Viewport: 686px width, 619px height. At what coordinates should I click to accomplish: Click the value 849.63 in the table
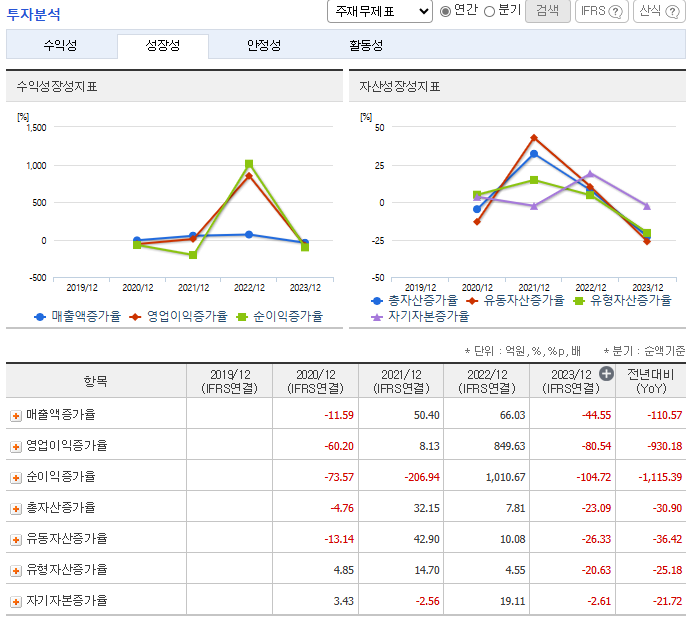point(509,447)
